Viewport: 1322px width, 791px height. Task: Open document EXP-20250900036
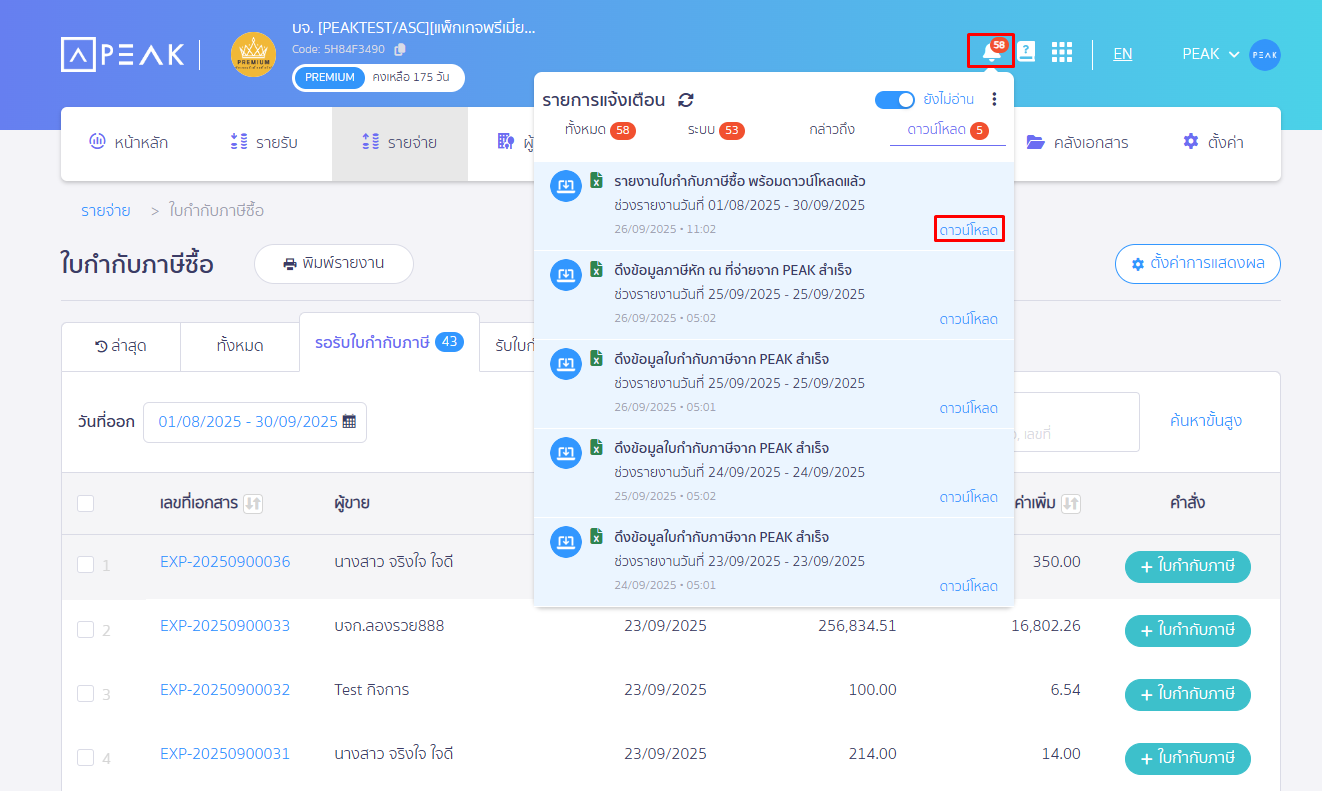225,562
